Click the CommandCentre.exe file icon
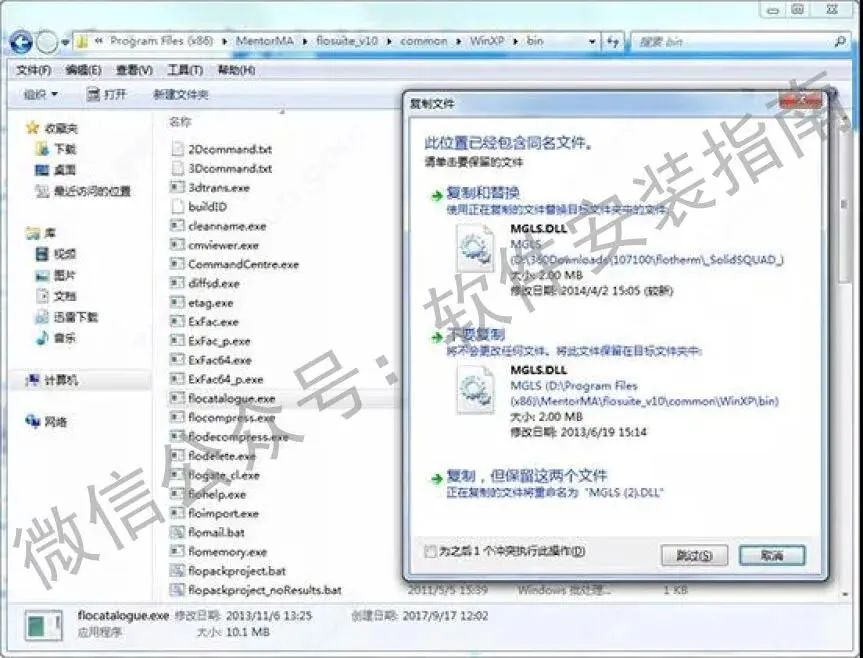 (177, 264)
